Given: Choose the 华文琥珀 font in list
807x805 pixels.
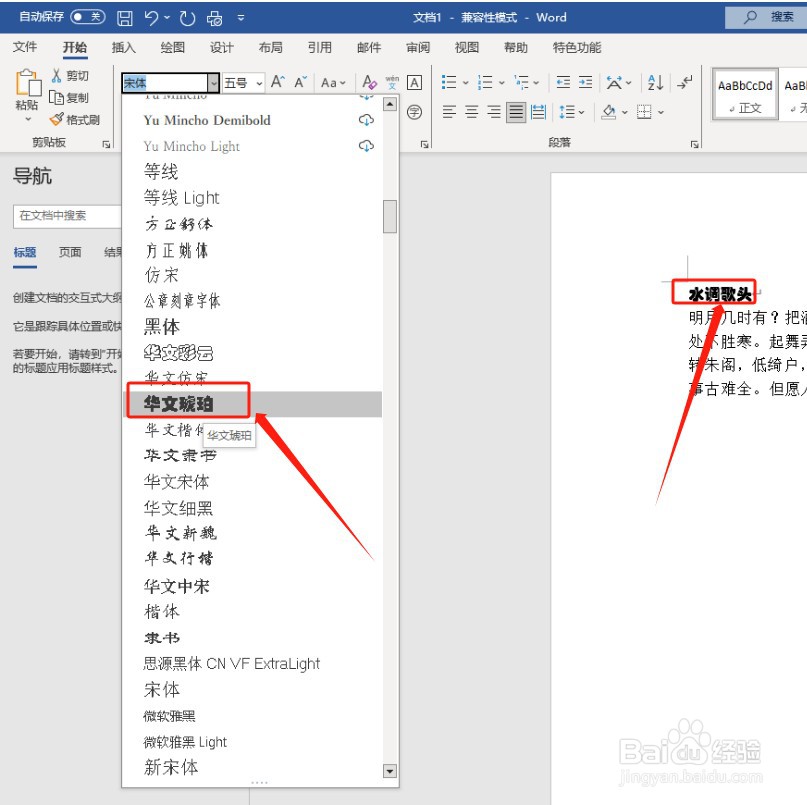Looking at the screenshot, I should pyautogui.click(x=252, y=404).
